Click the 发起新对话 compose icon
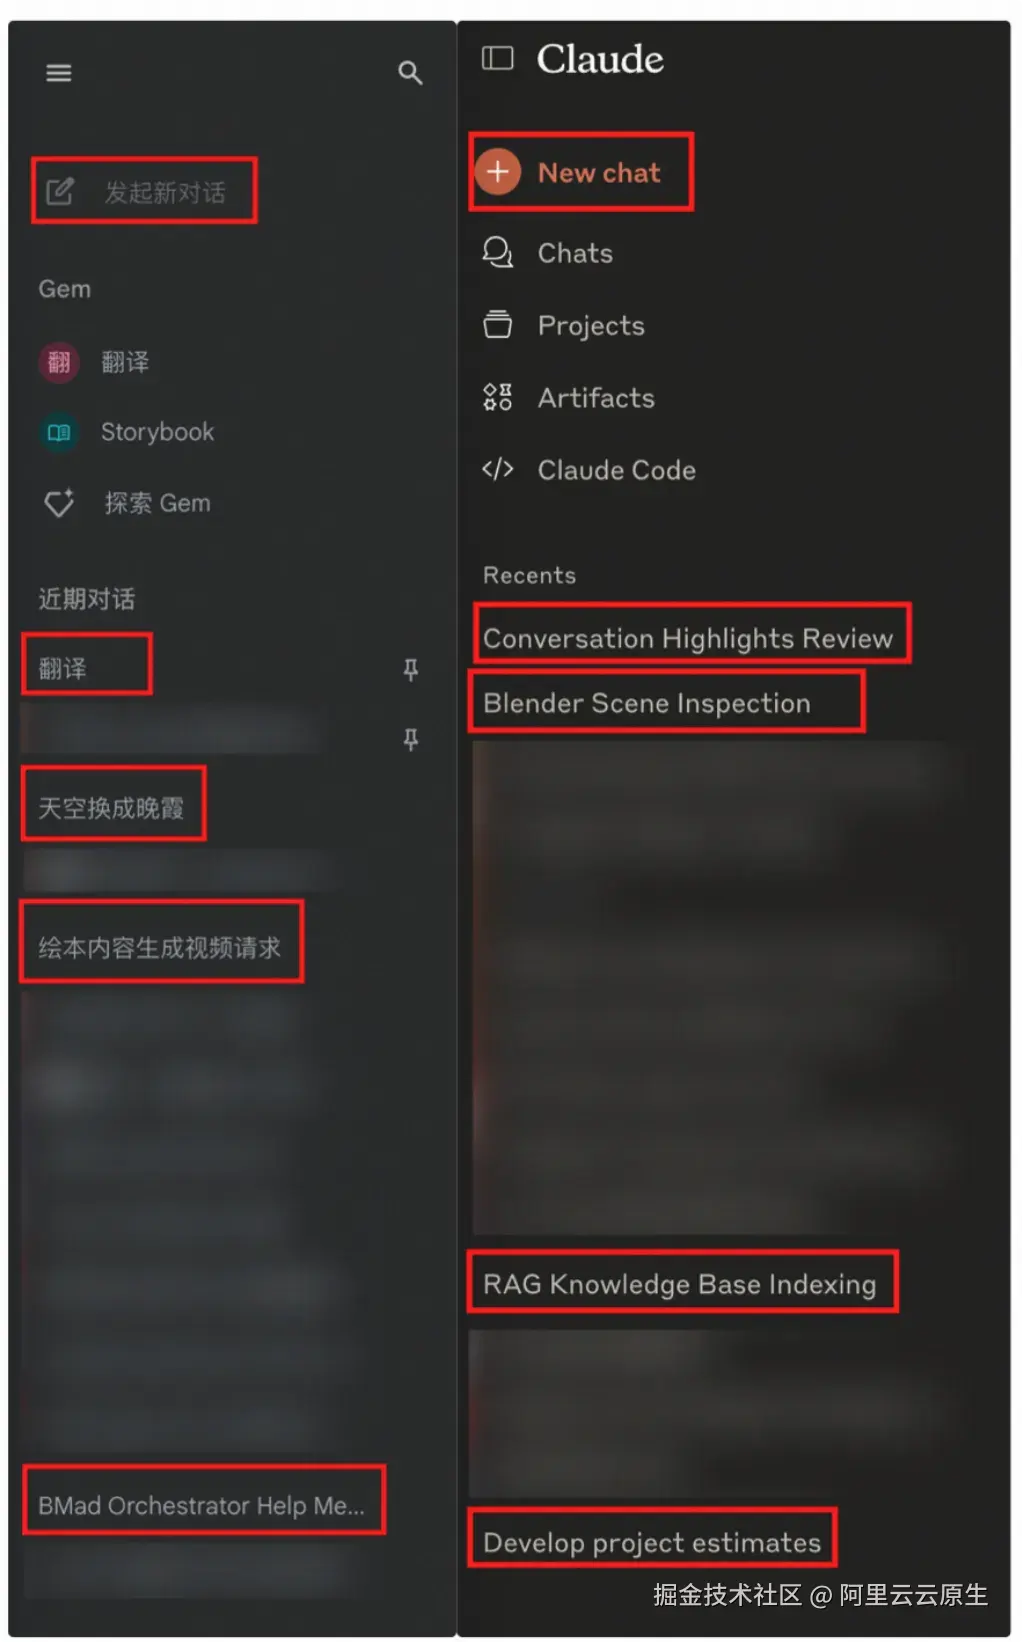 coord(60,191)
